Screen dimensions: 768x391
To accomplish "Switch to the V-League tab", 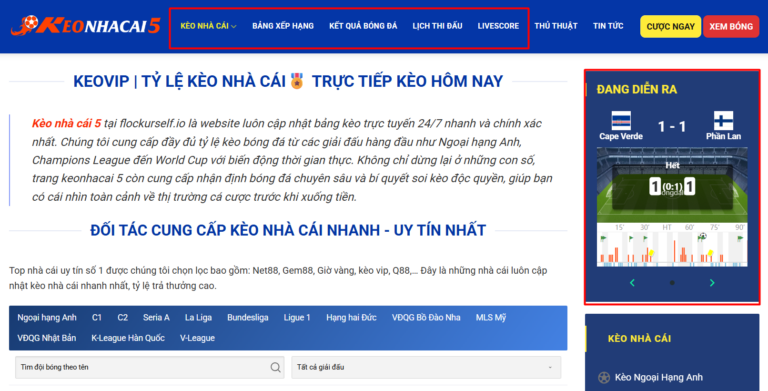I will point(197,338).
